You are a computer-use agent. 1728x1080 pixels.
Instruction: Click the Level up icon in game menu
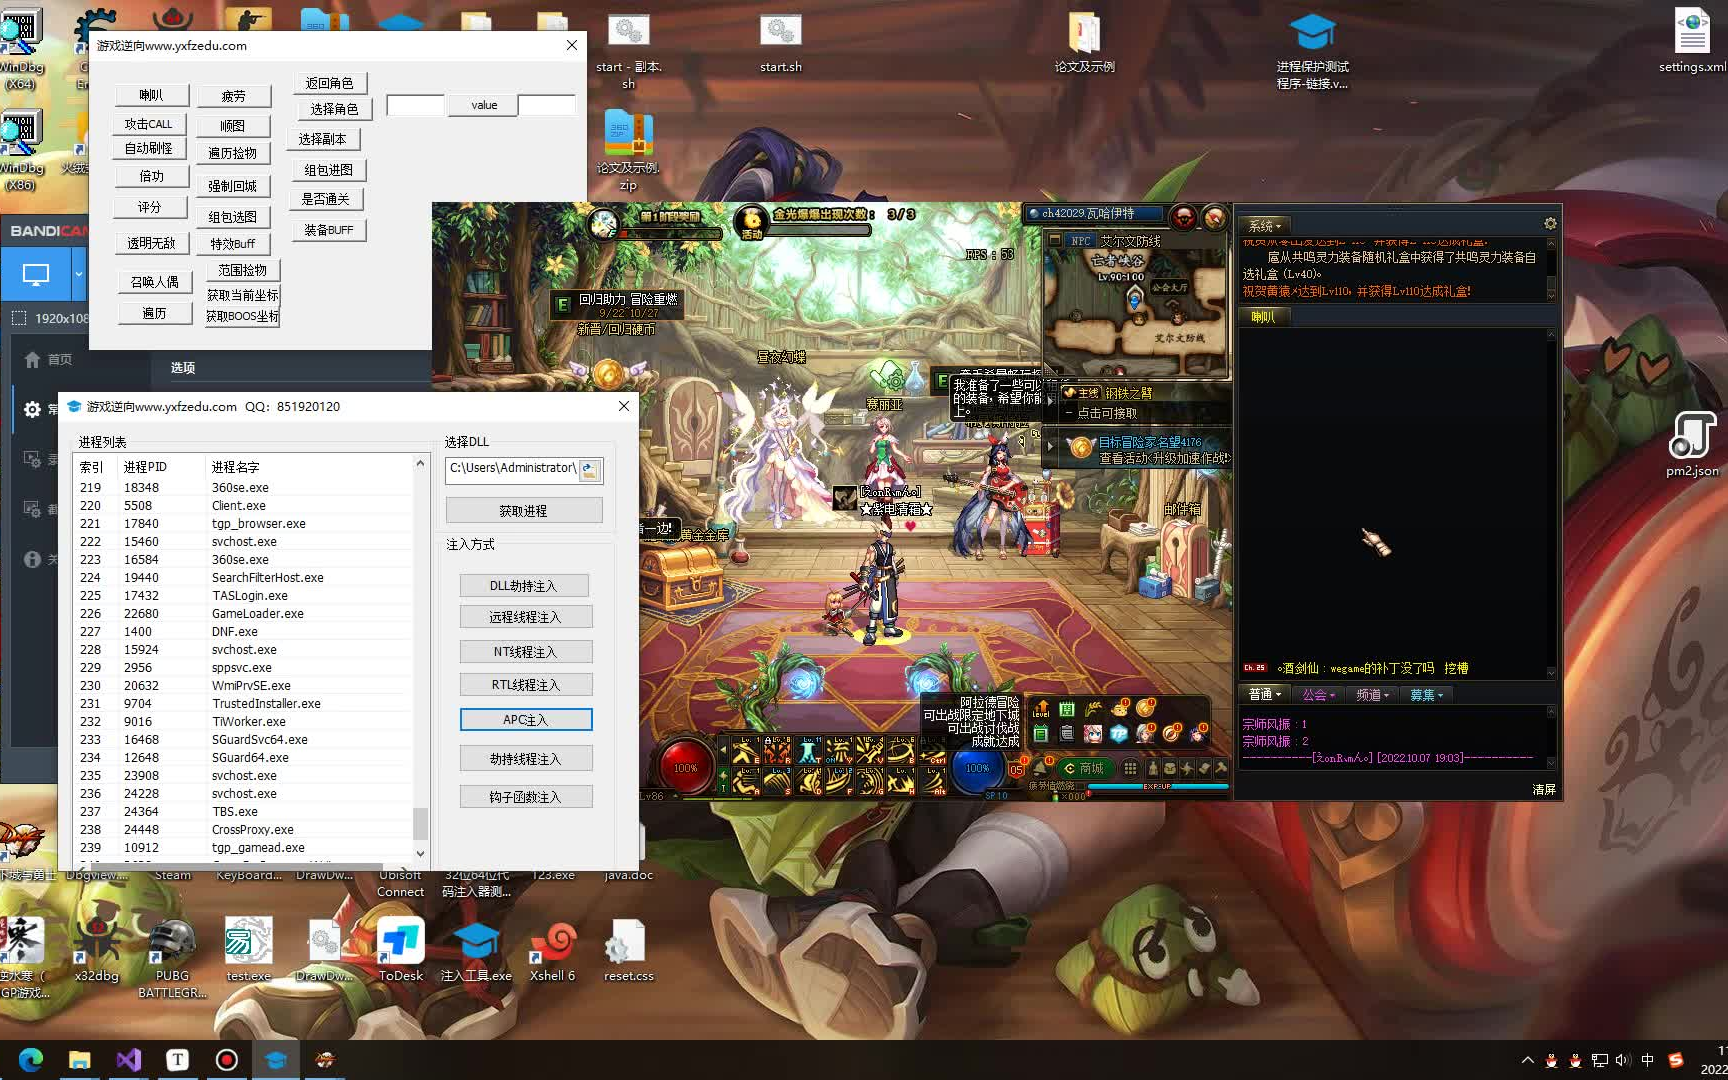pyautogui.click(x=1041, y=709)
